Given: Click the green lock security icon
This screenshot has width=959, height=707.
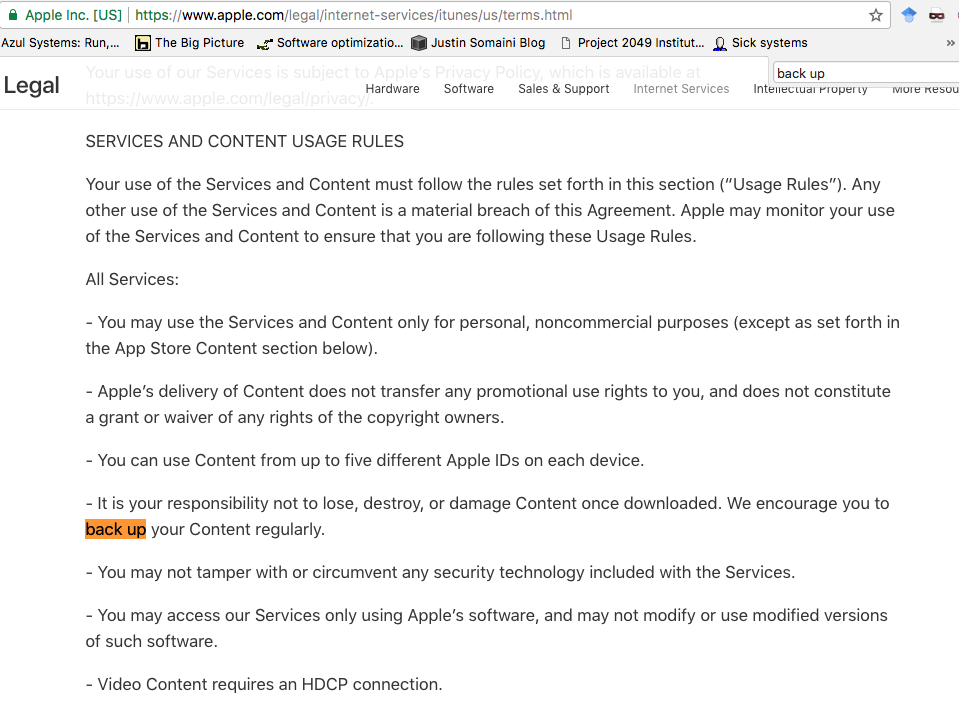Looking at the screenshot, I should [12, 15].
